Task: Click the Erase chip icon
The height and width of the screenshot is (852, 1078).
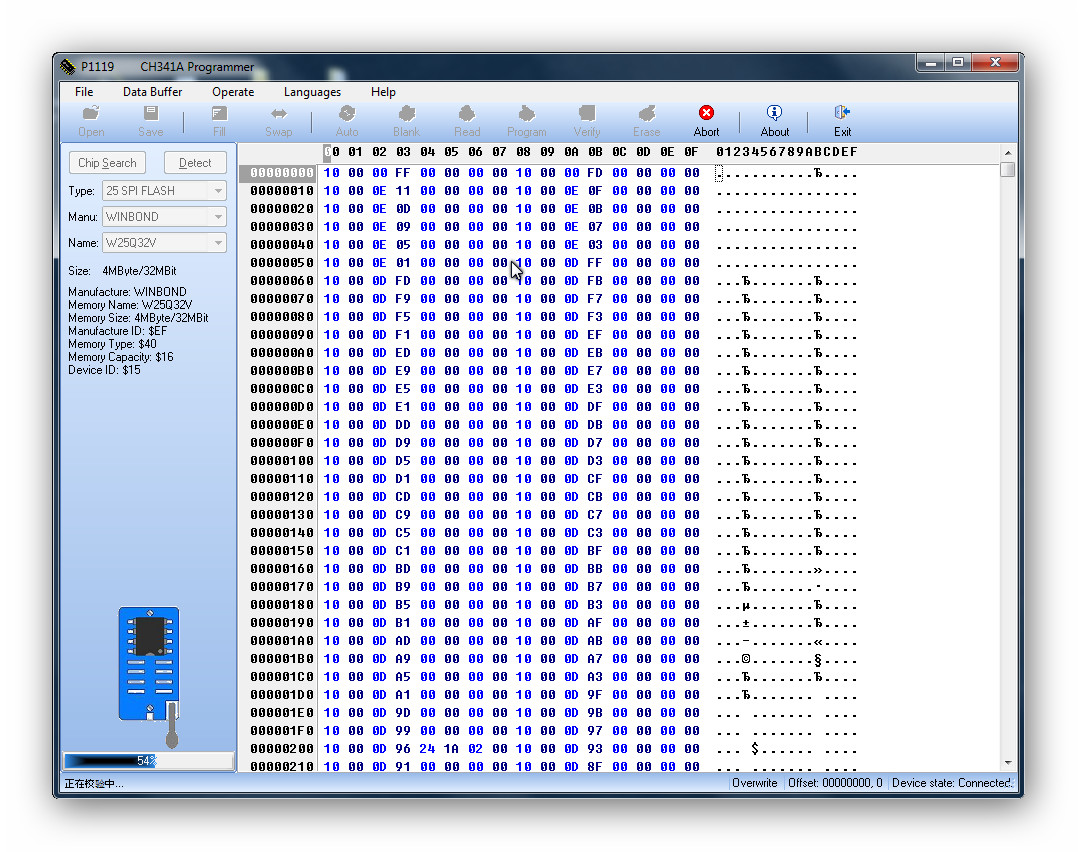Action: pyautogui.click(x=646, y=114)
